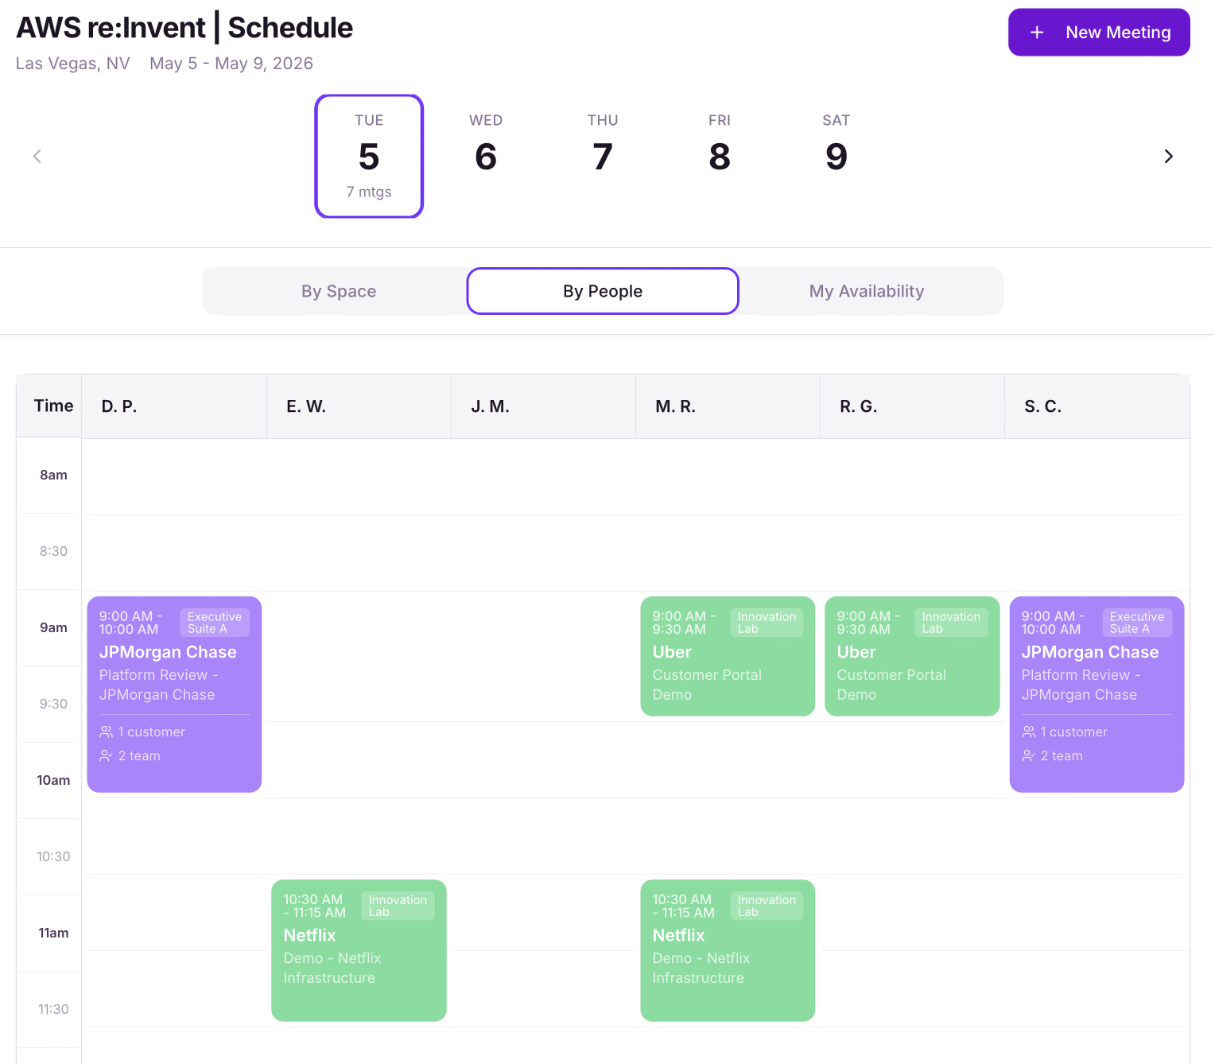The width and height of the screenshot is (1213, 1064).
Task: Advance the week with the right chevron arrow
Action: click(x=1168, y=156)
